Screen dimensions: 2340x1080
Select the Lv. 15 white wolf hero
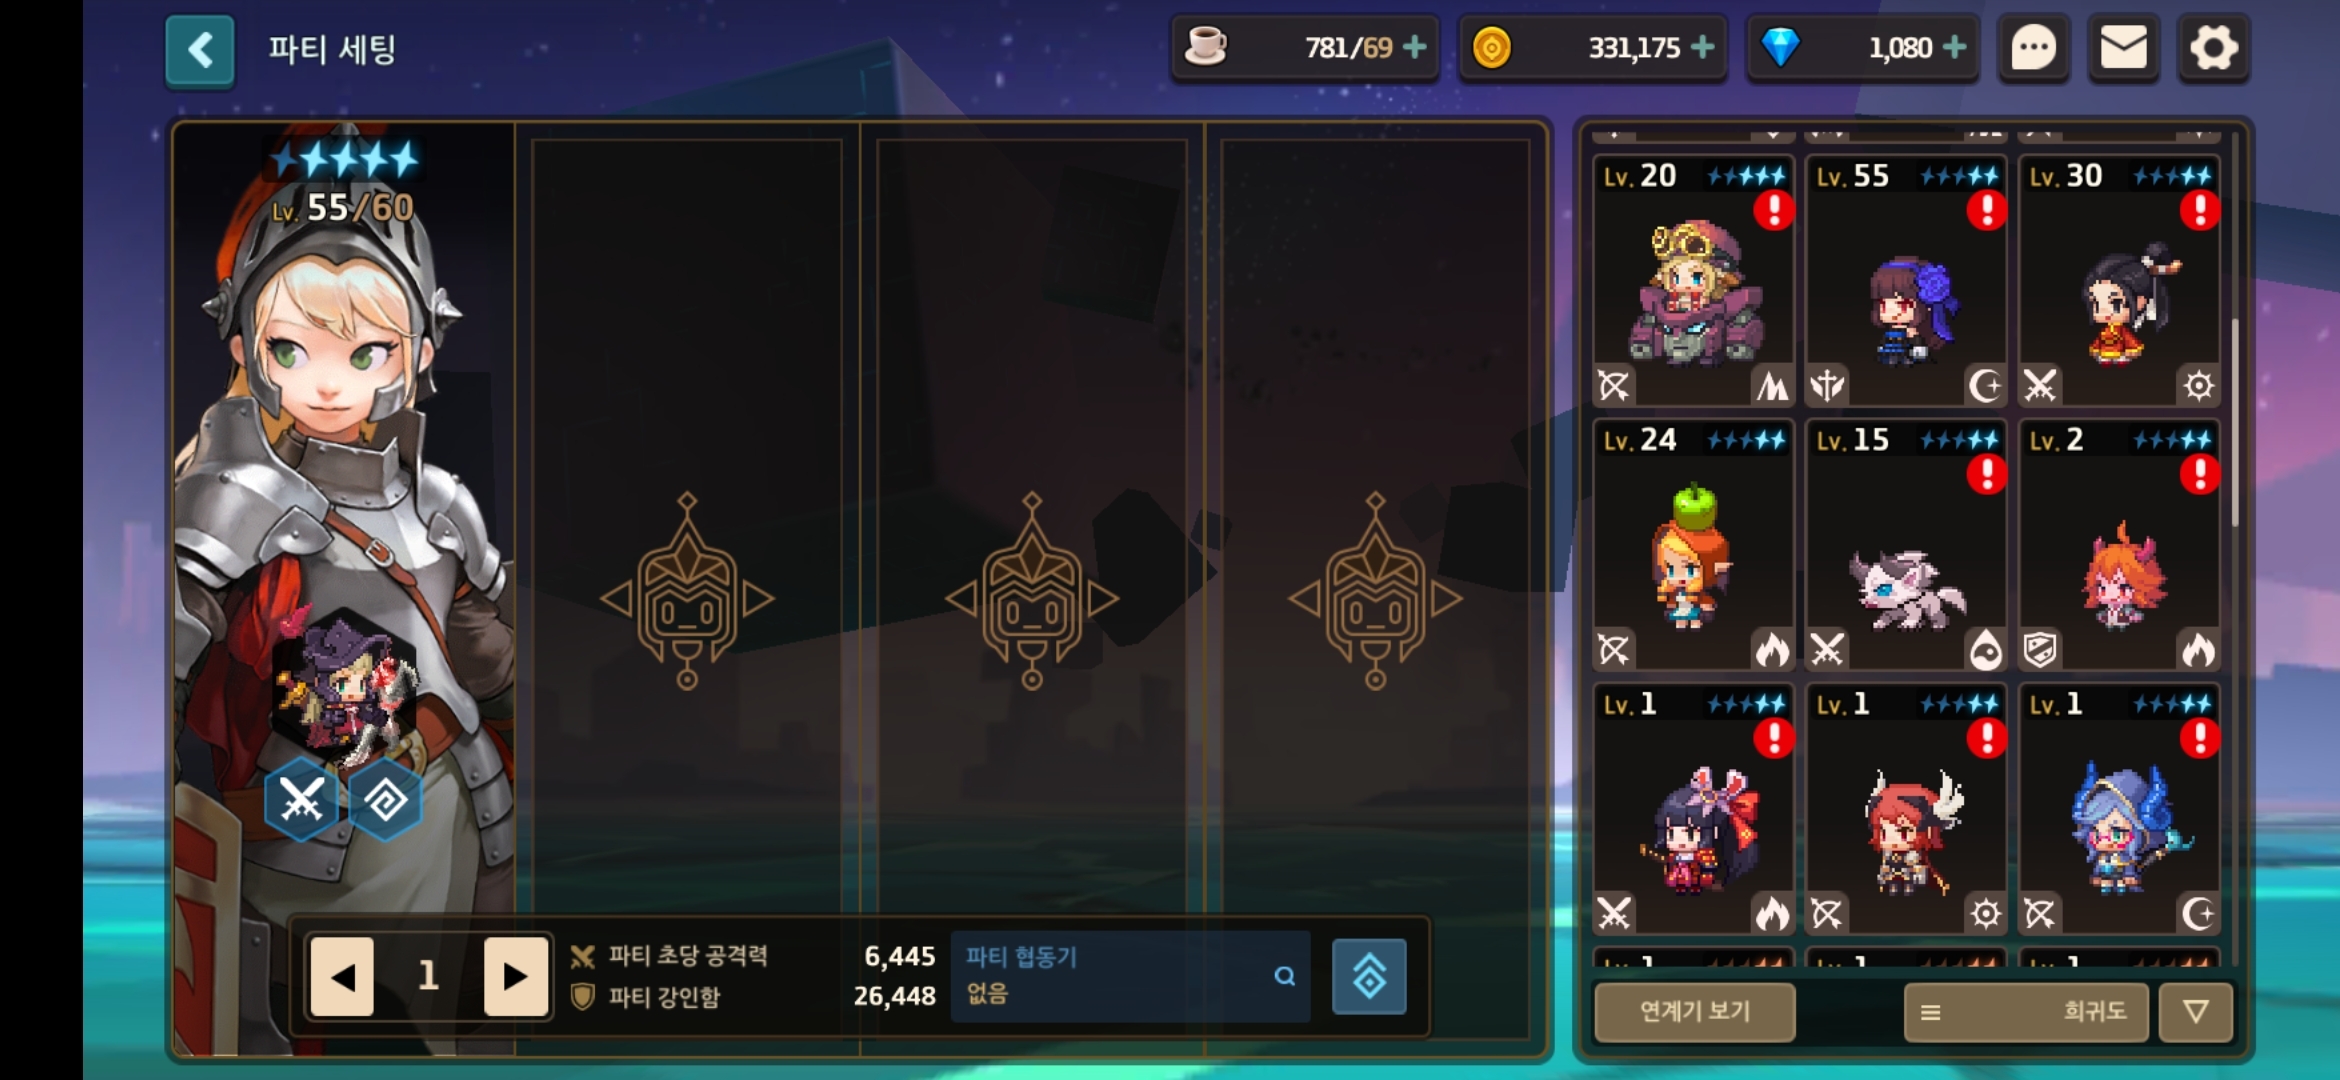[1906, 545]
